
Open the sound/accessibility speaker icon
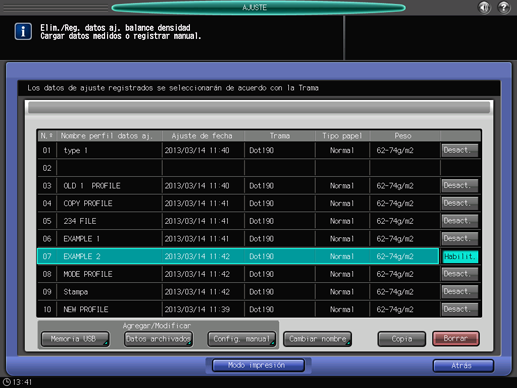click(484, 7)
